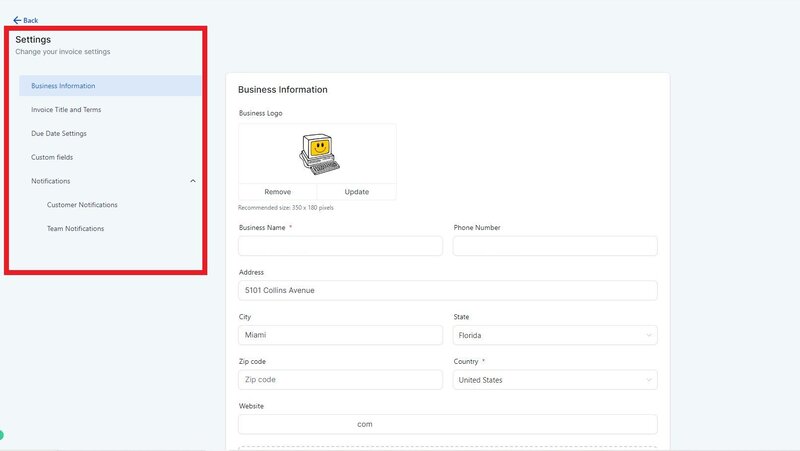The width and height of the screenshot is (800, 451).
Task: Update the business logo
Action: point(357,192)
